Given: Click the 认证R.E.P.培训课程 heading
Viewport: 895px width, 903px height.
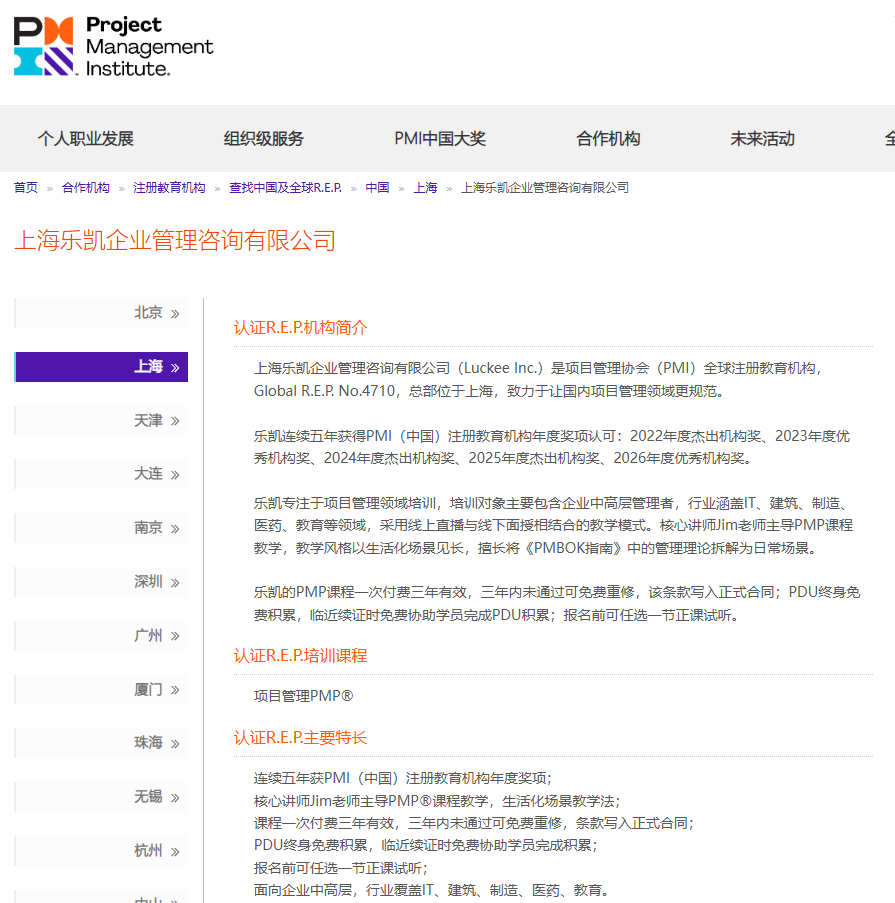Looking at the screenshot, I should pos(300,655).
